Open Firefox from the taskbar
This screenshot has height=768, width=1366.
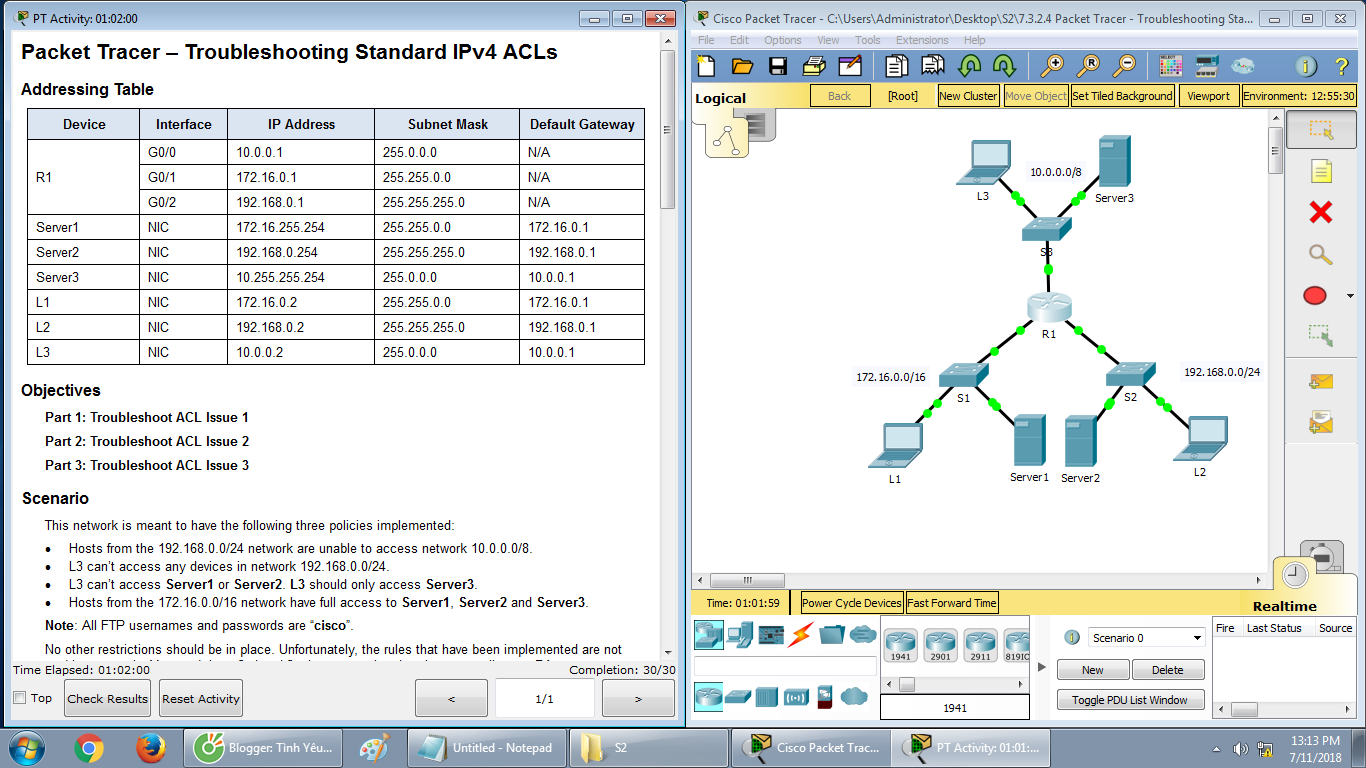[x=150, y=748]
